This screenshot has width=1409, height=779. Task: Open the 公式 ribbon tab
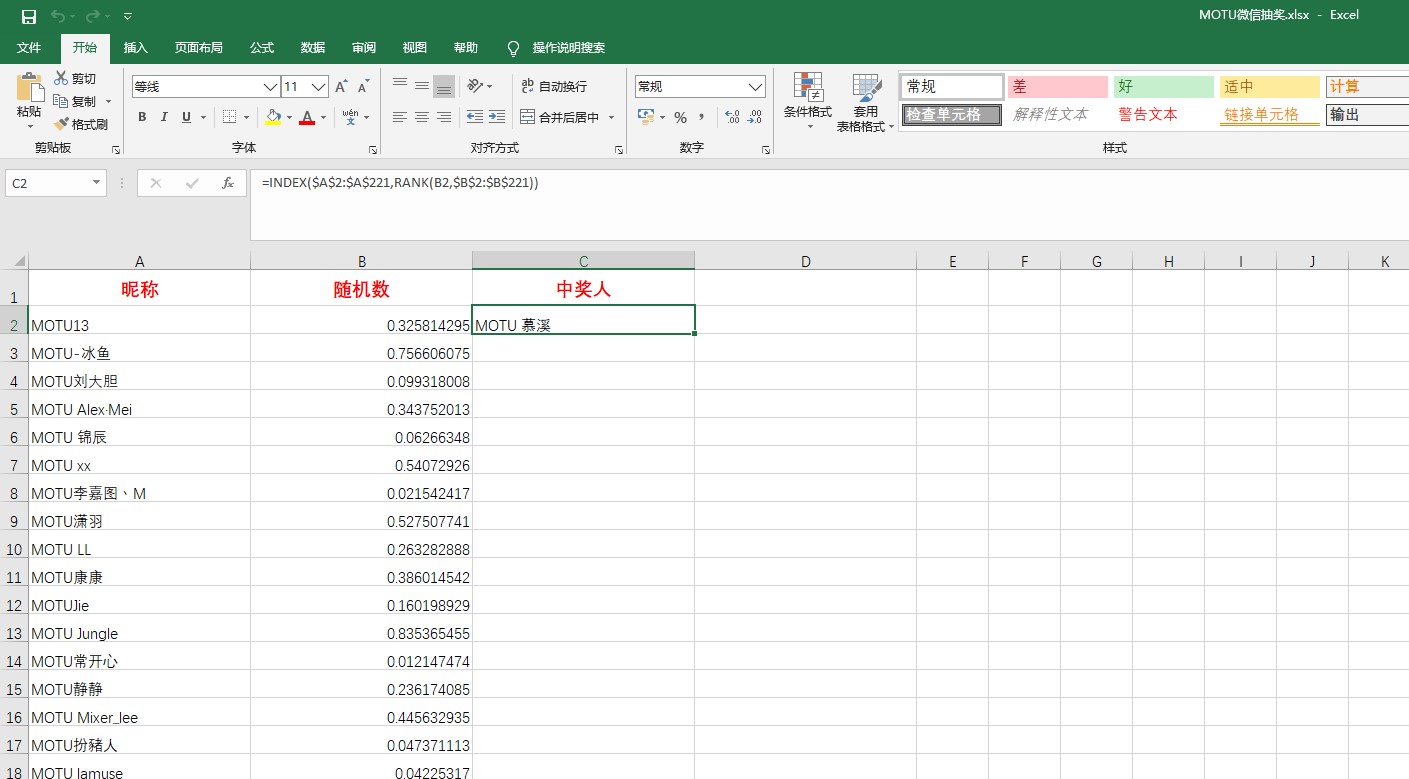pos(262,48)
